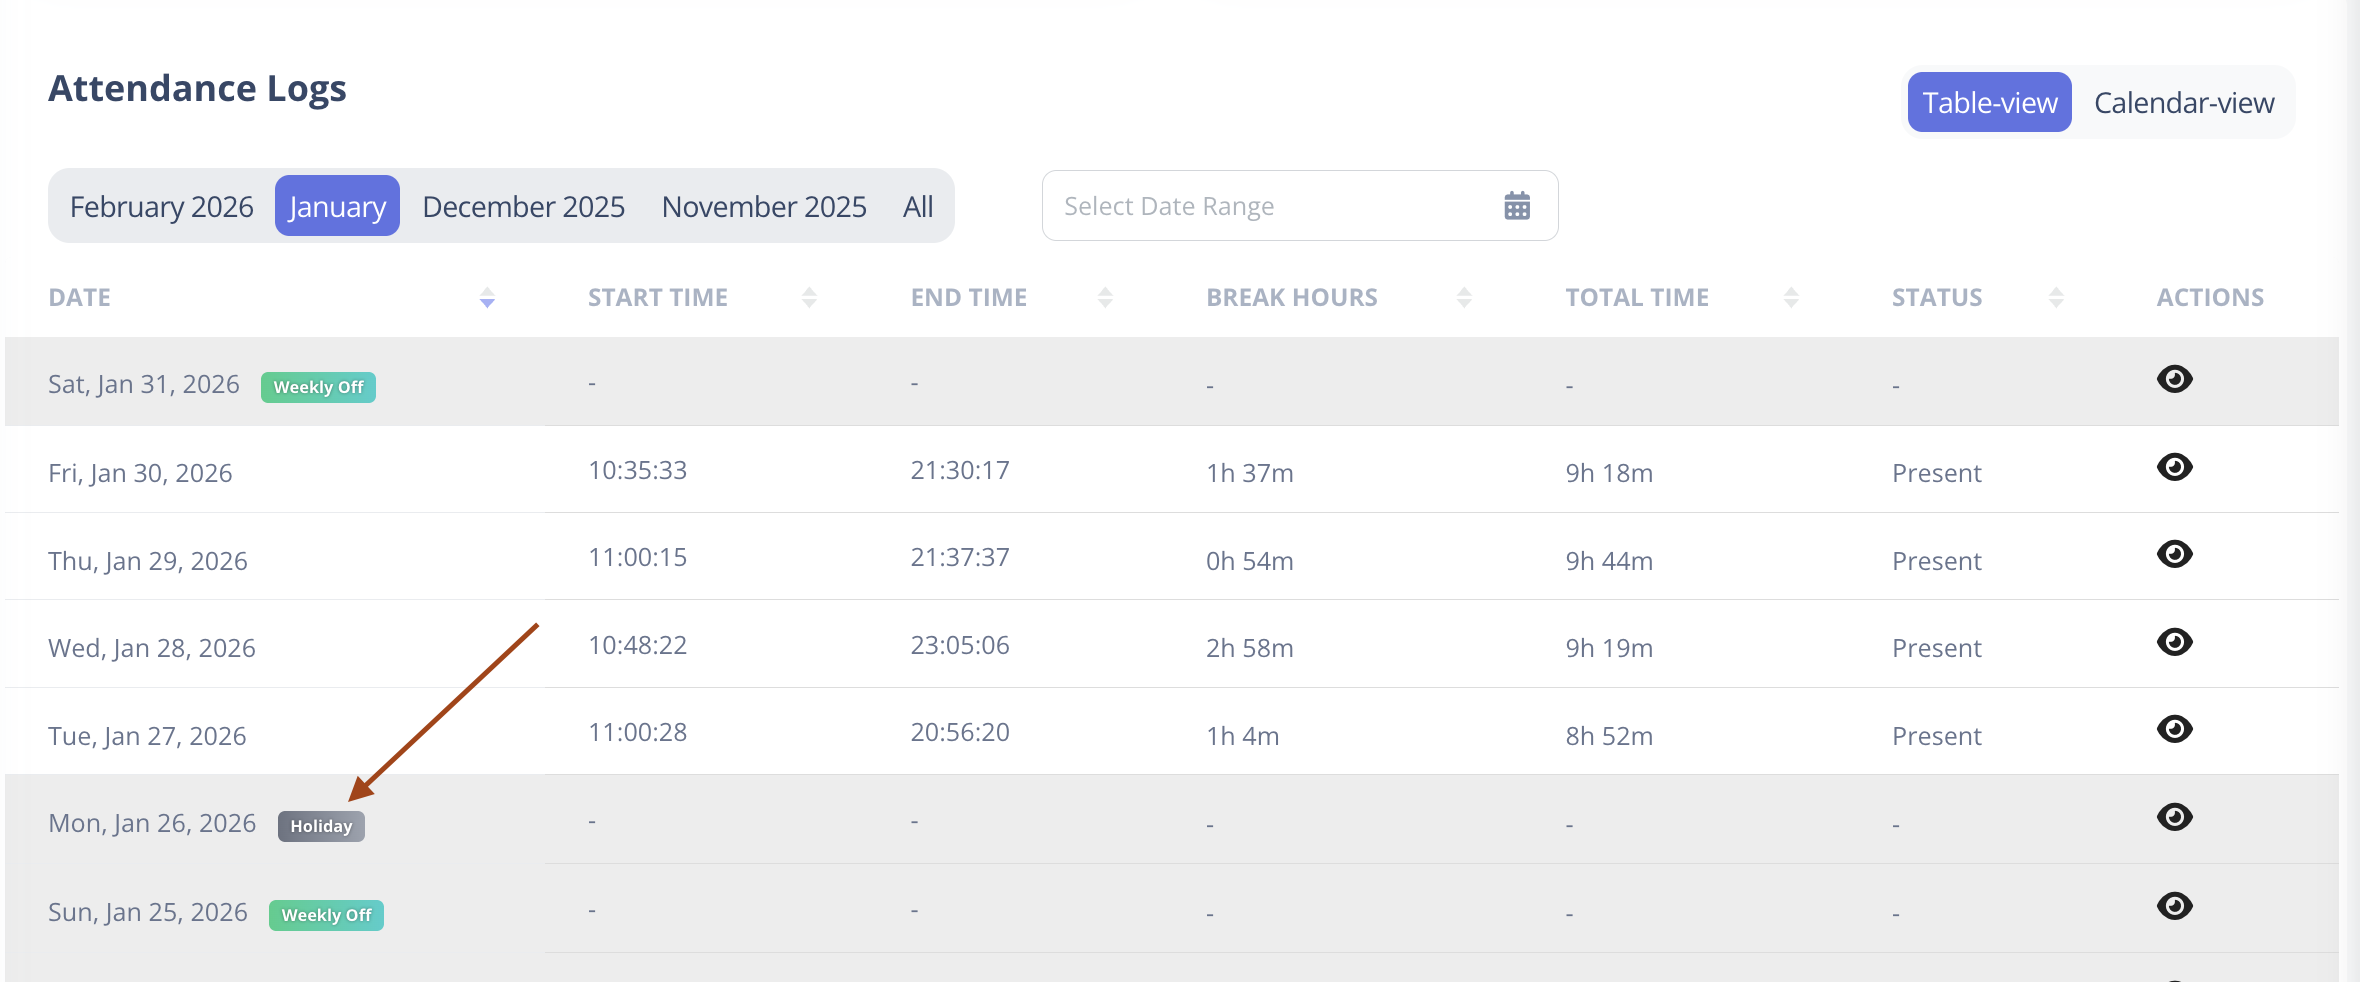Select the All months tab

918,206
